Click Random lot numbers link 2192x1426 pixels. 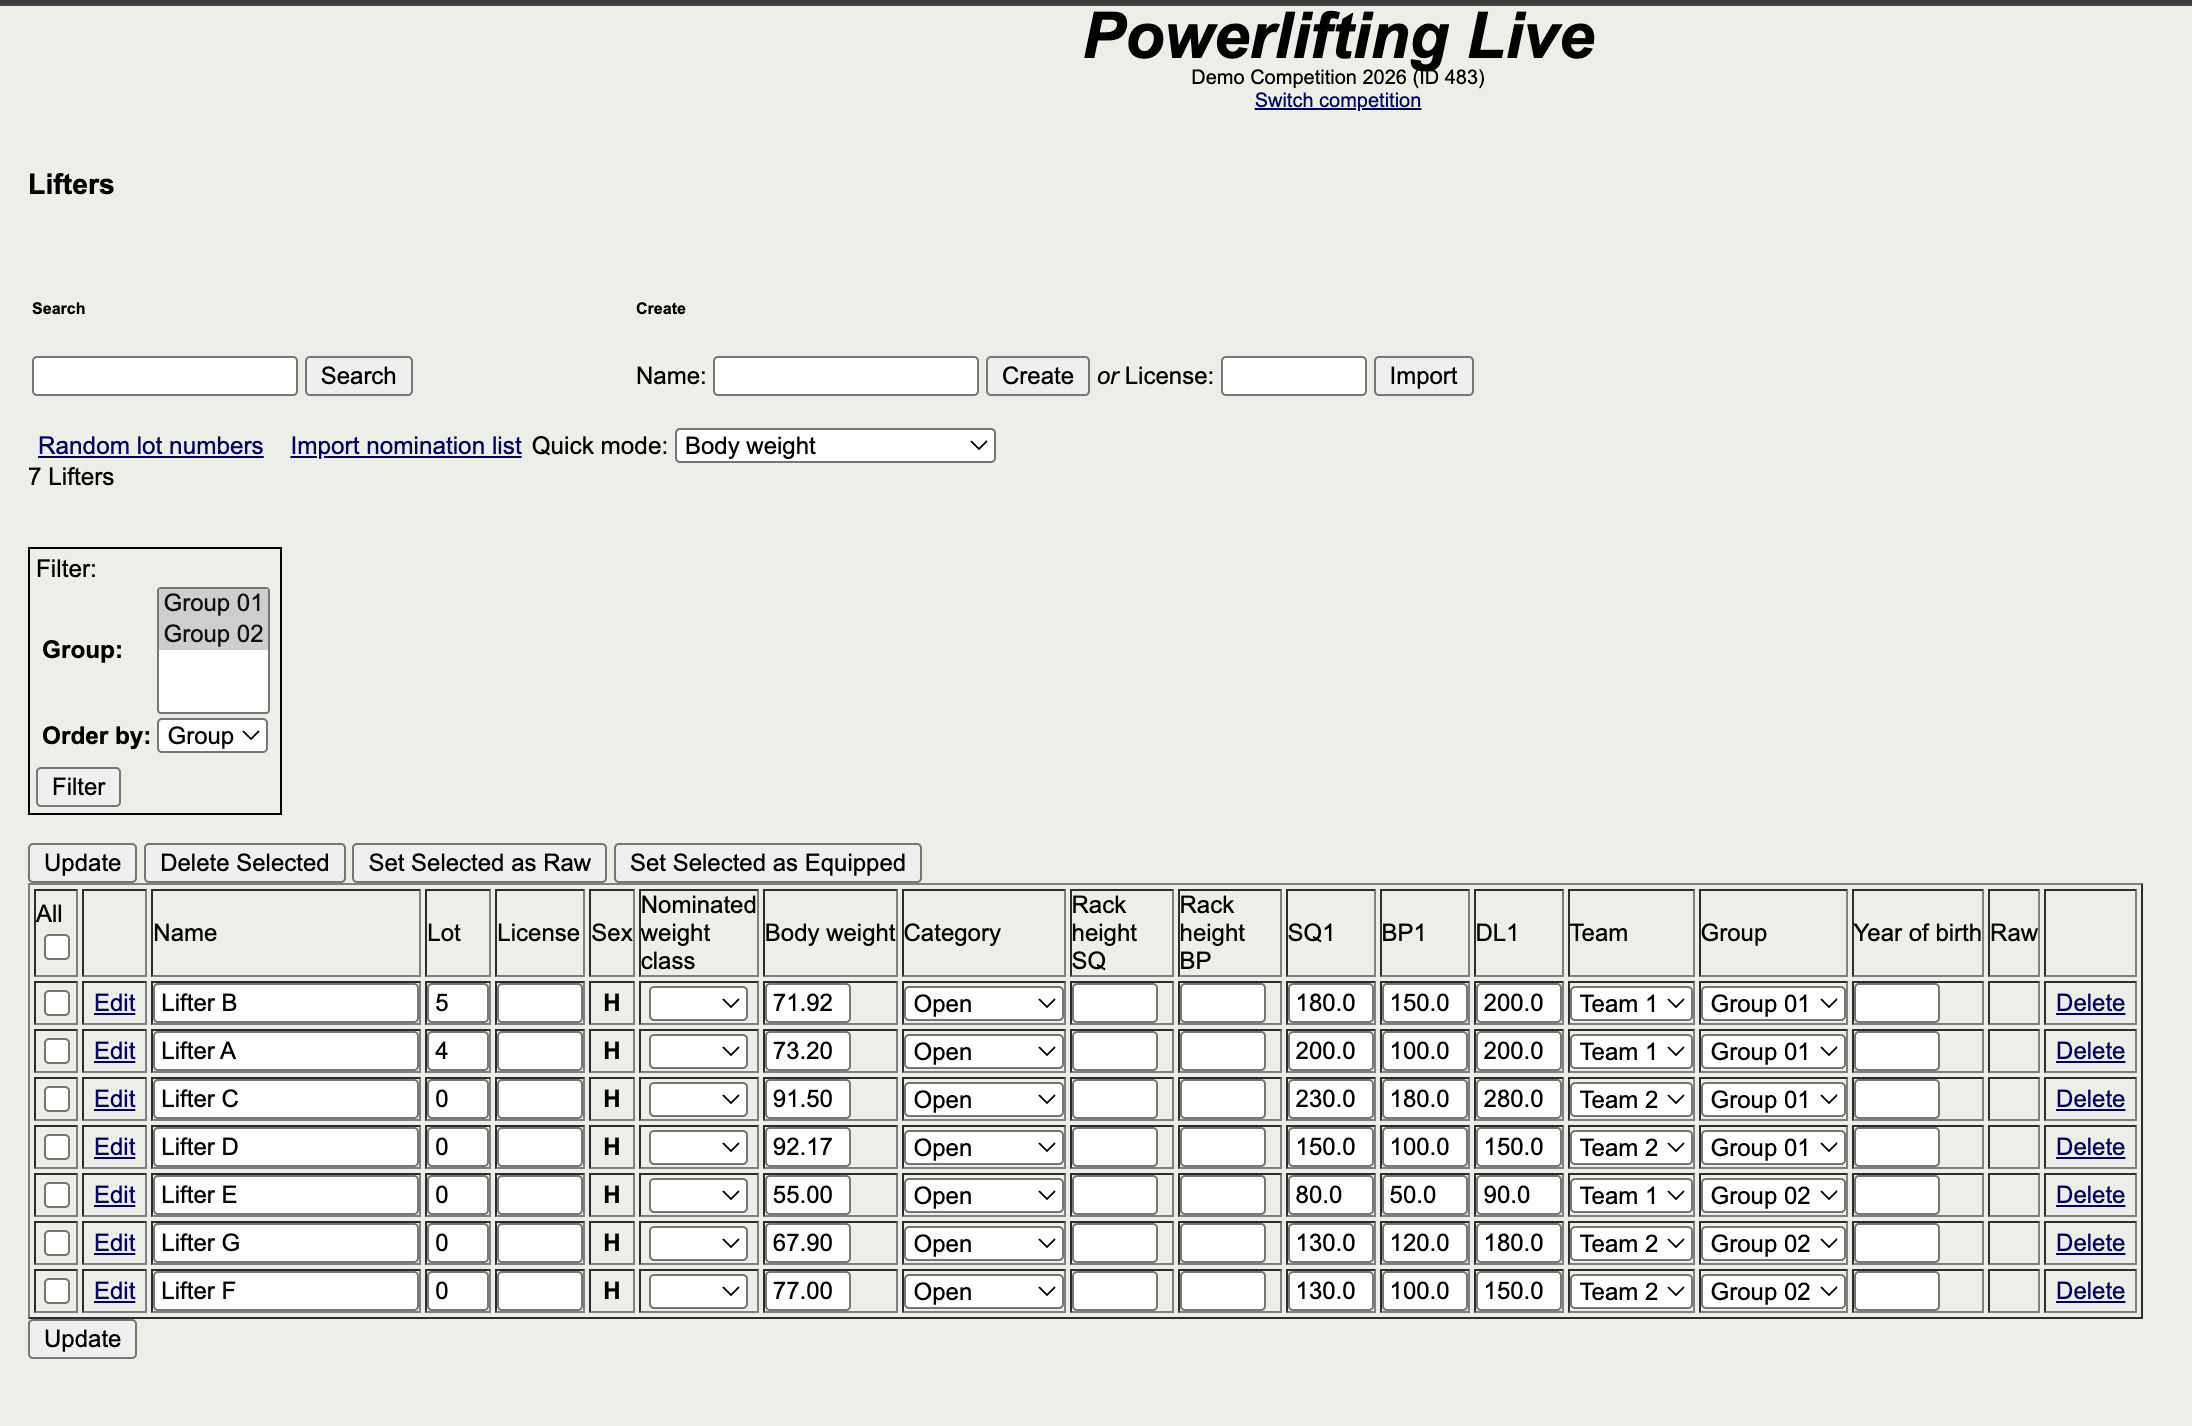[x=151, y=446]
